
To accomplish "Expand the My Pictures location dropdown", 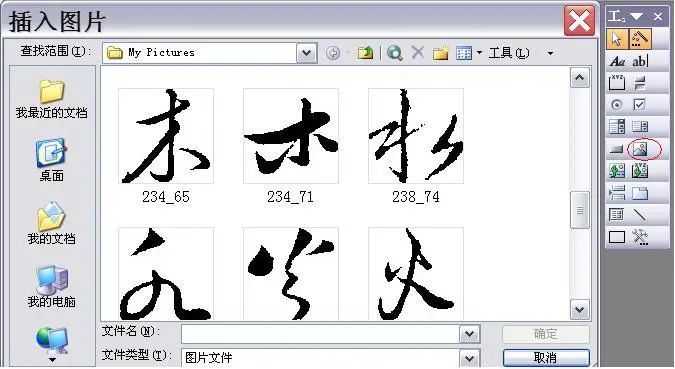I will point(307,53).
